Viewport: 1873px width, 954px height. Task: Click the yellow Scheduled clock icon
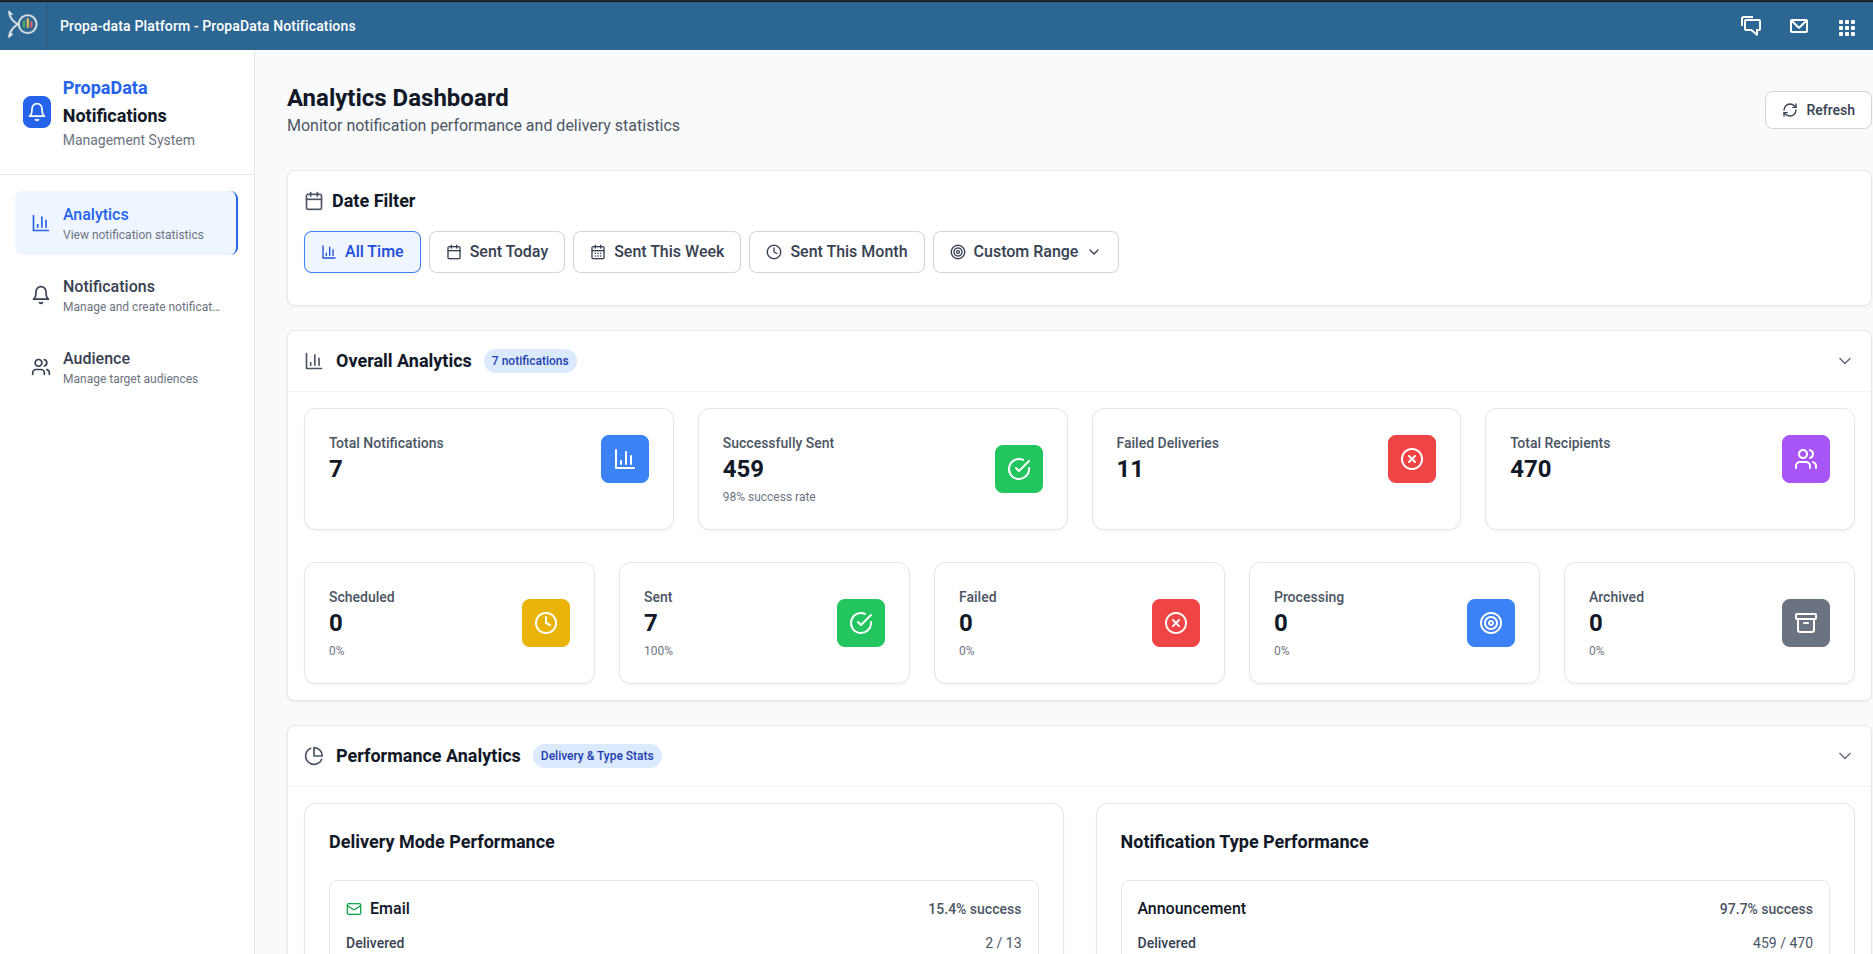click(x=545, y=623)
